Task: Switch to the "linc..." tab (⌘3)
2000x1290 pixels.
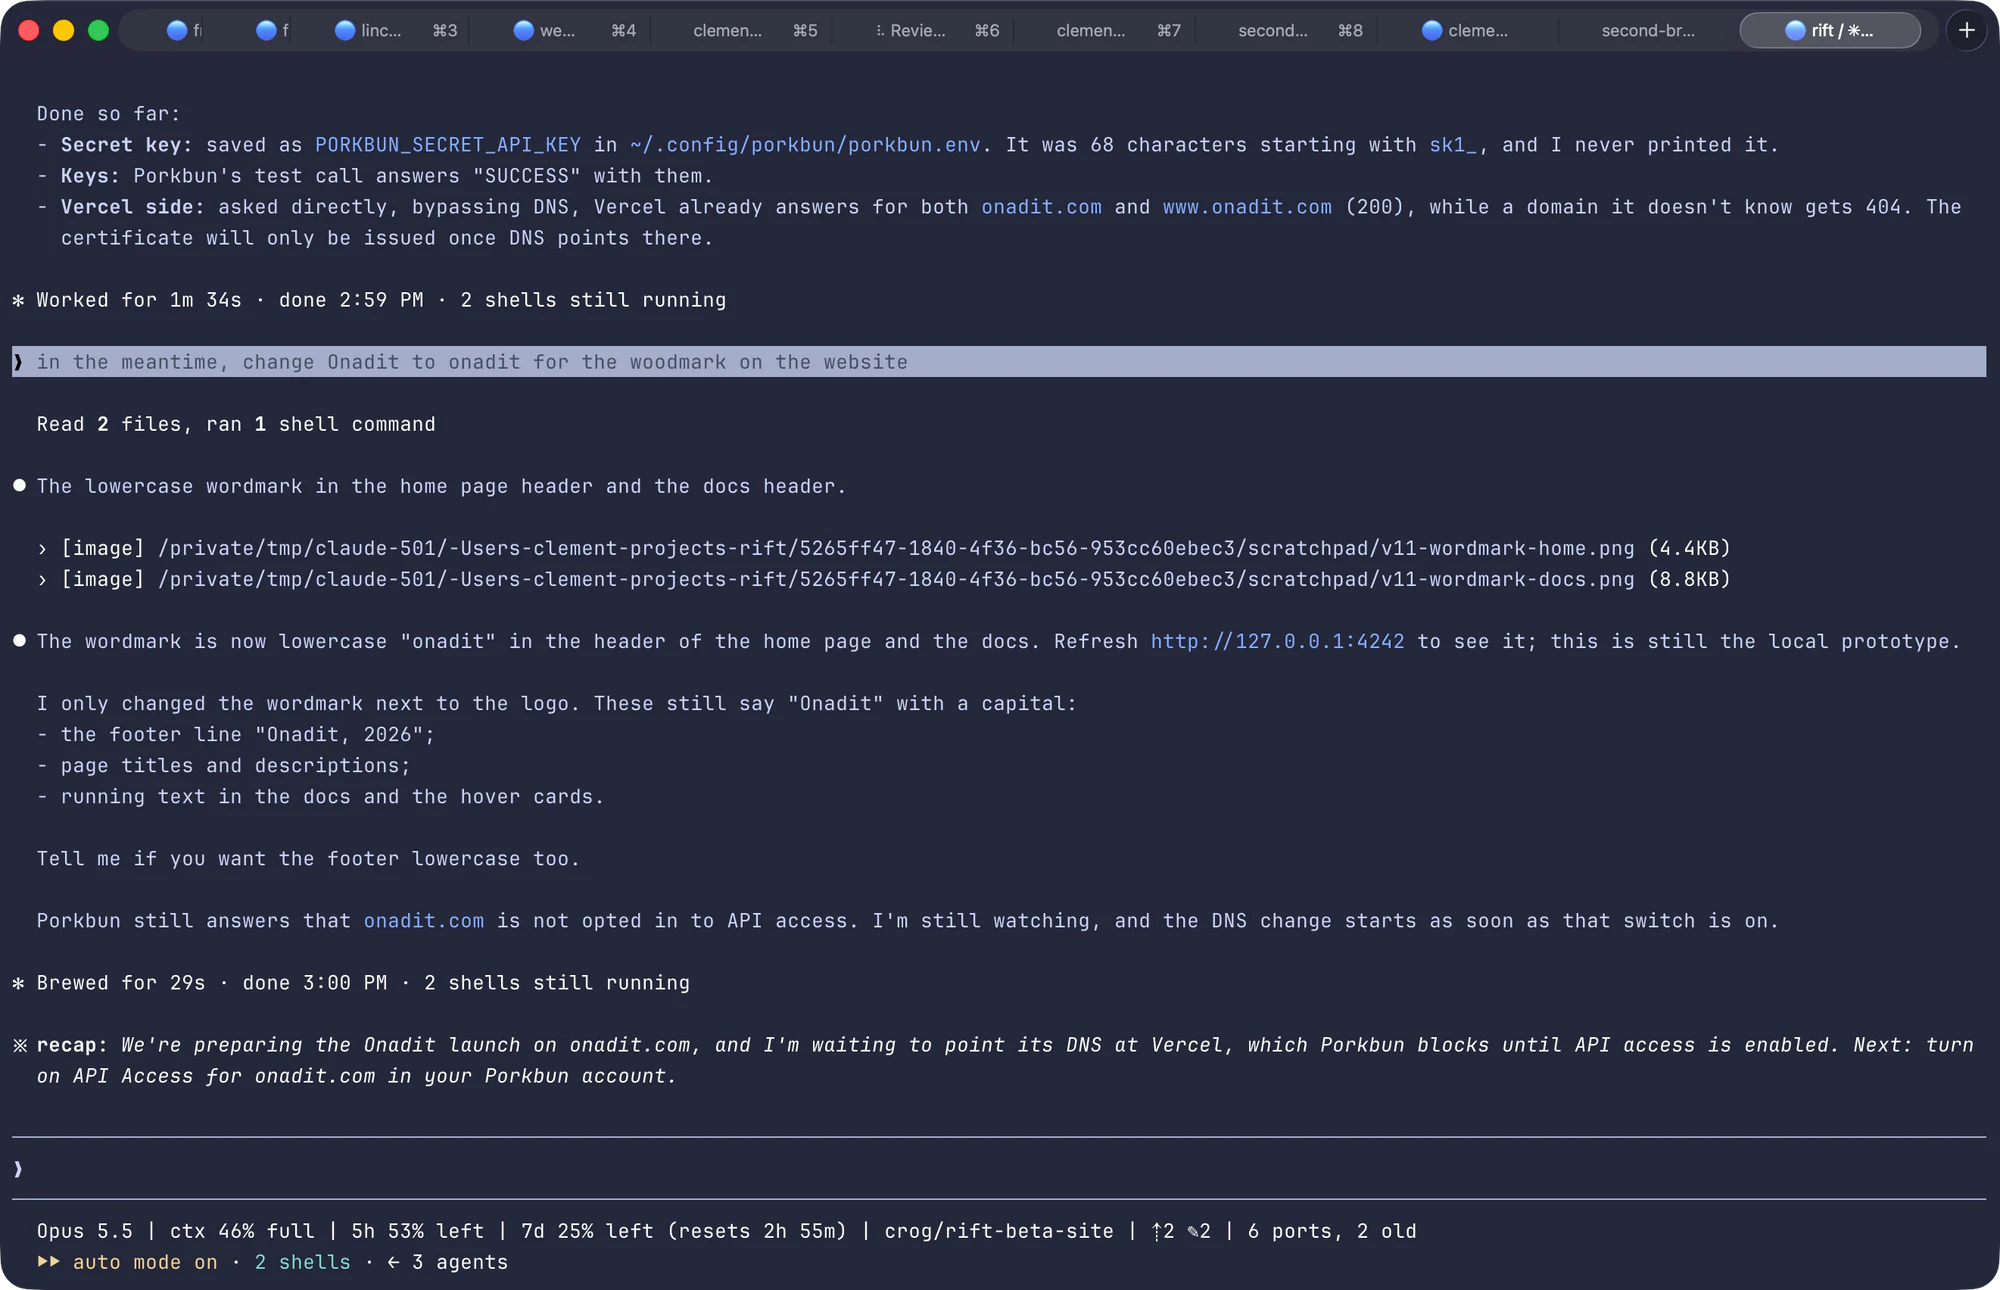Action: 396,30
